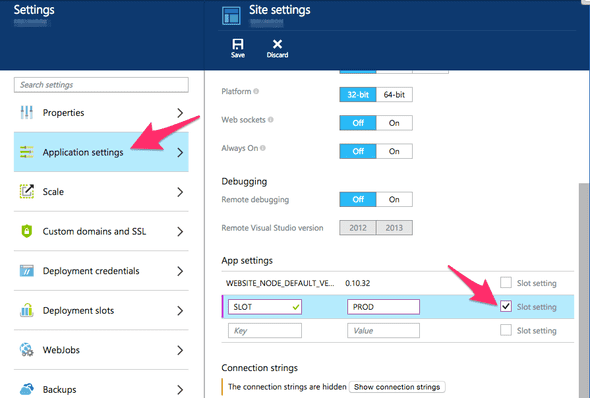
Task: Click the info icon beside Always On
Action: 263,148
